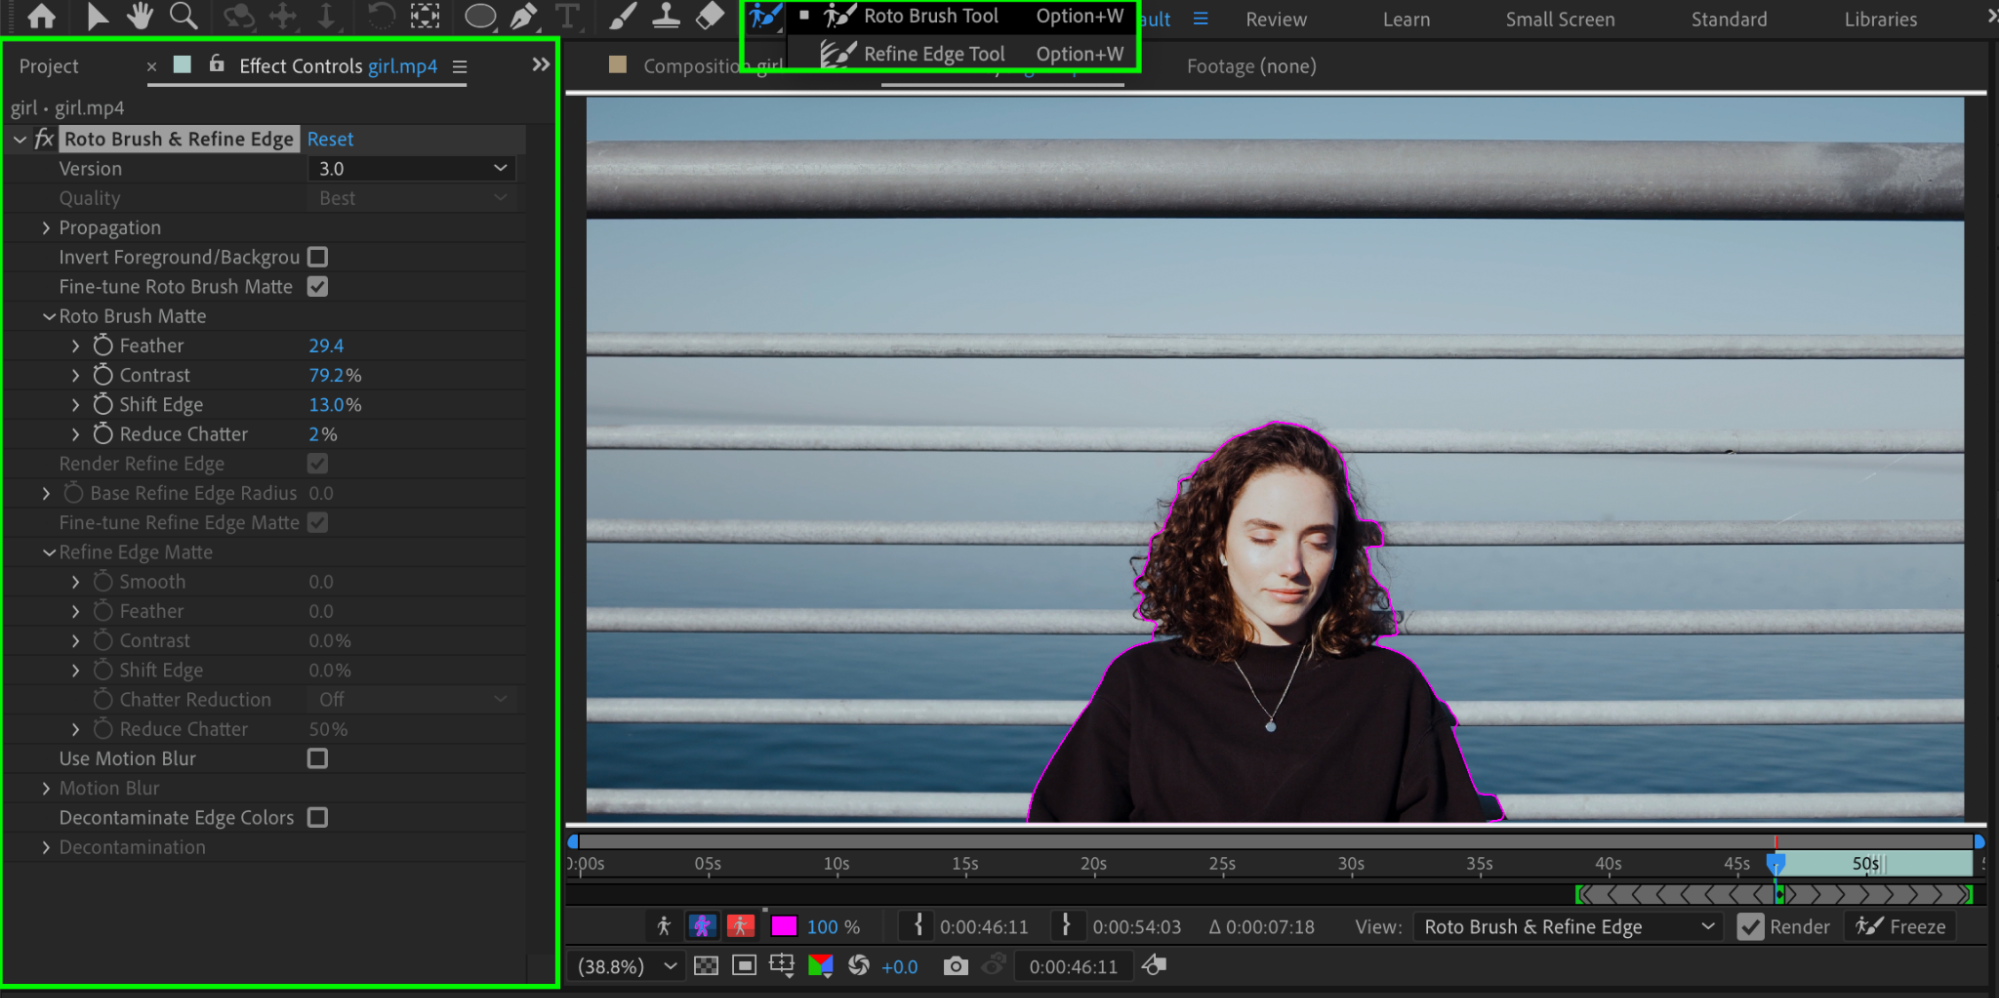The image size is (1999, 998).
Task: Enable Decontaminate Edge Colors checkbox
Action: (318, 818)
